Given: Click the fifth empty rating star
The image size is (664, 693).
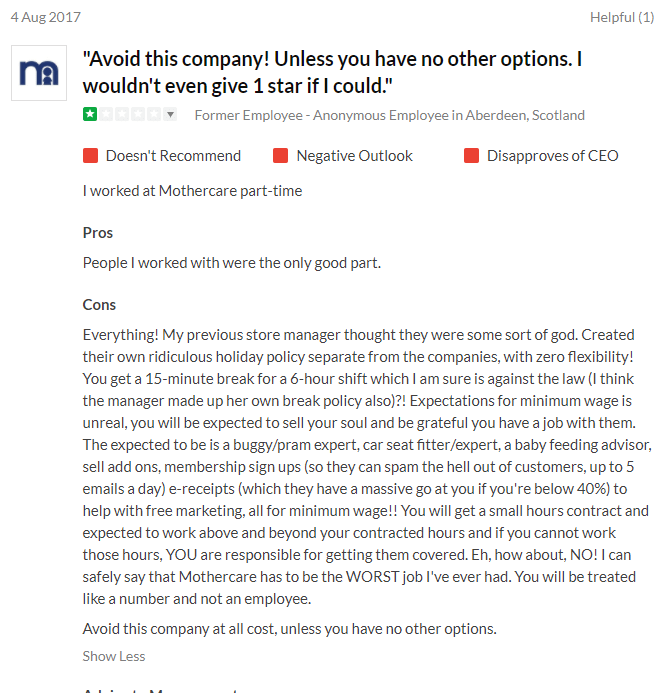Looking at the screenshot, I should (x=154, y=114).
